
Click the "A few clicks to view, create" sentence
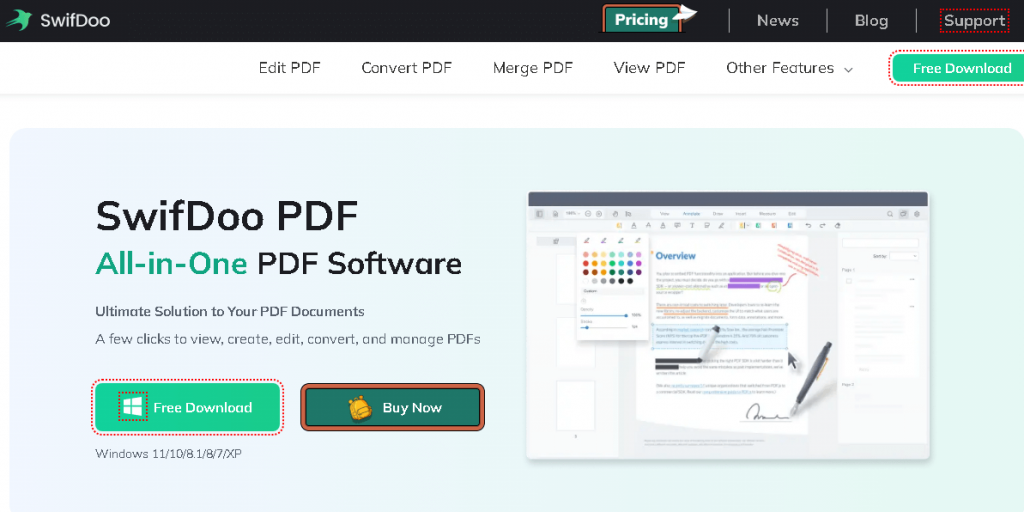[x=288, y=339]
